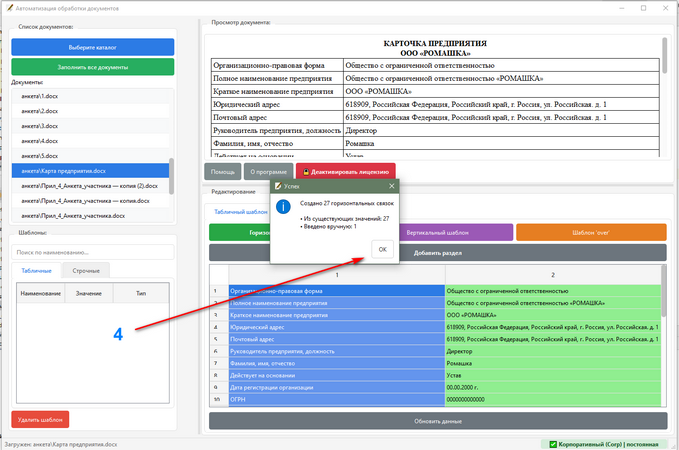Screen dimensions: 679x450
Task: Click the pencil icon in the Успех dialog title
Action: 278,186
